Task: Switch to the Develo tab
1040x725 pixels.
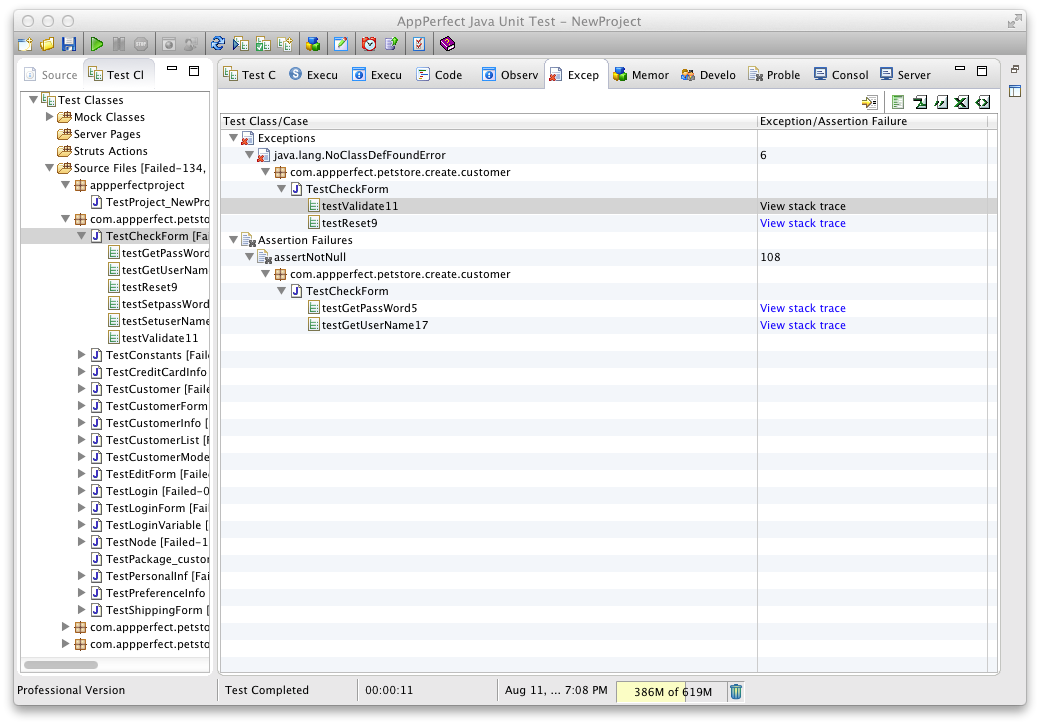Action: tap(708, 75)
